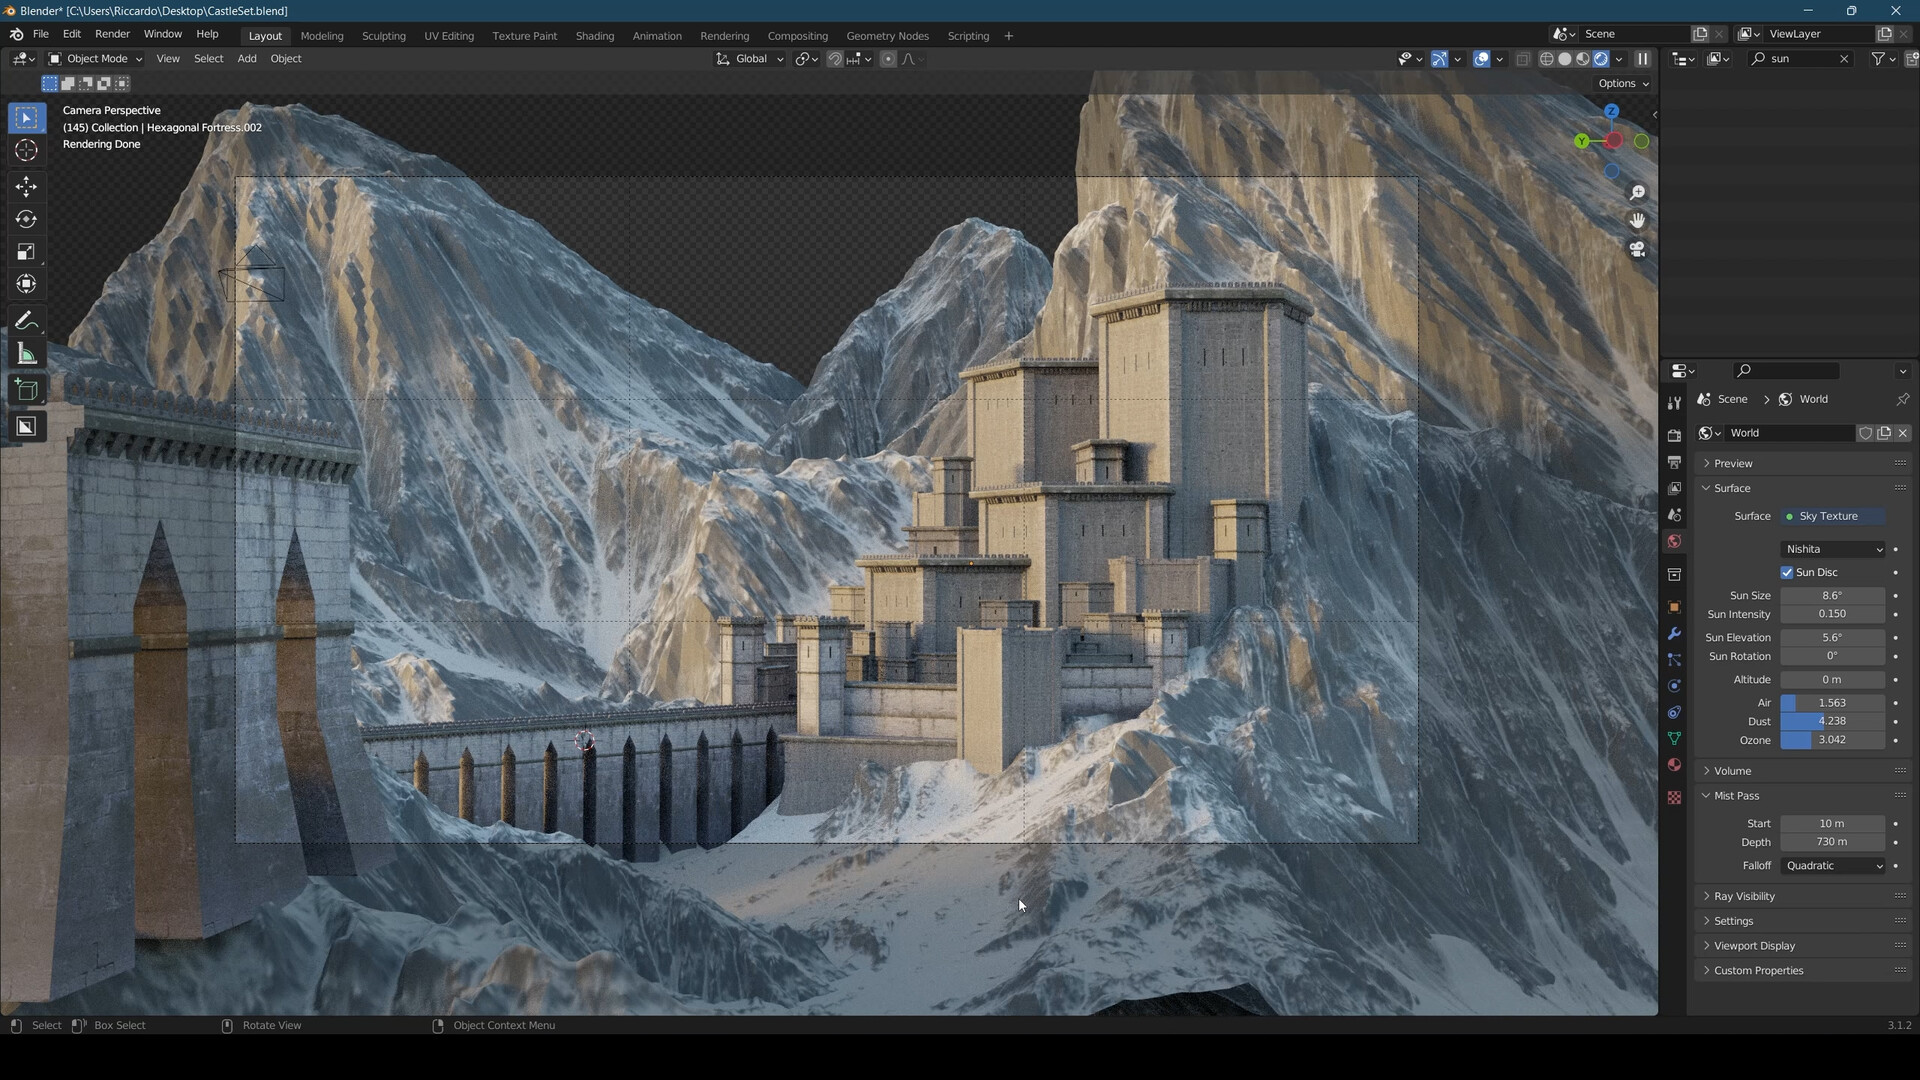The width and height of the screenshot is (1920, 1080).
Task: Select the Annotate tool
Action: pyautogui.click(x=26, y=320)
